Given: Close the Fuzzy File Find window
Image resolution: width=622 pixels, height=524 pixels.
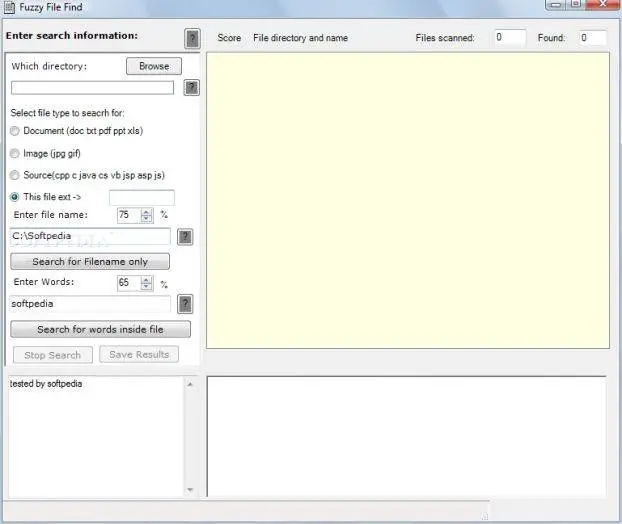Looking at the screenshot, I should point(603,5).
